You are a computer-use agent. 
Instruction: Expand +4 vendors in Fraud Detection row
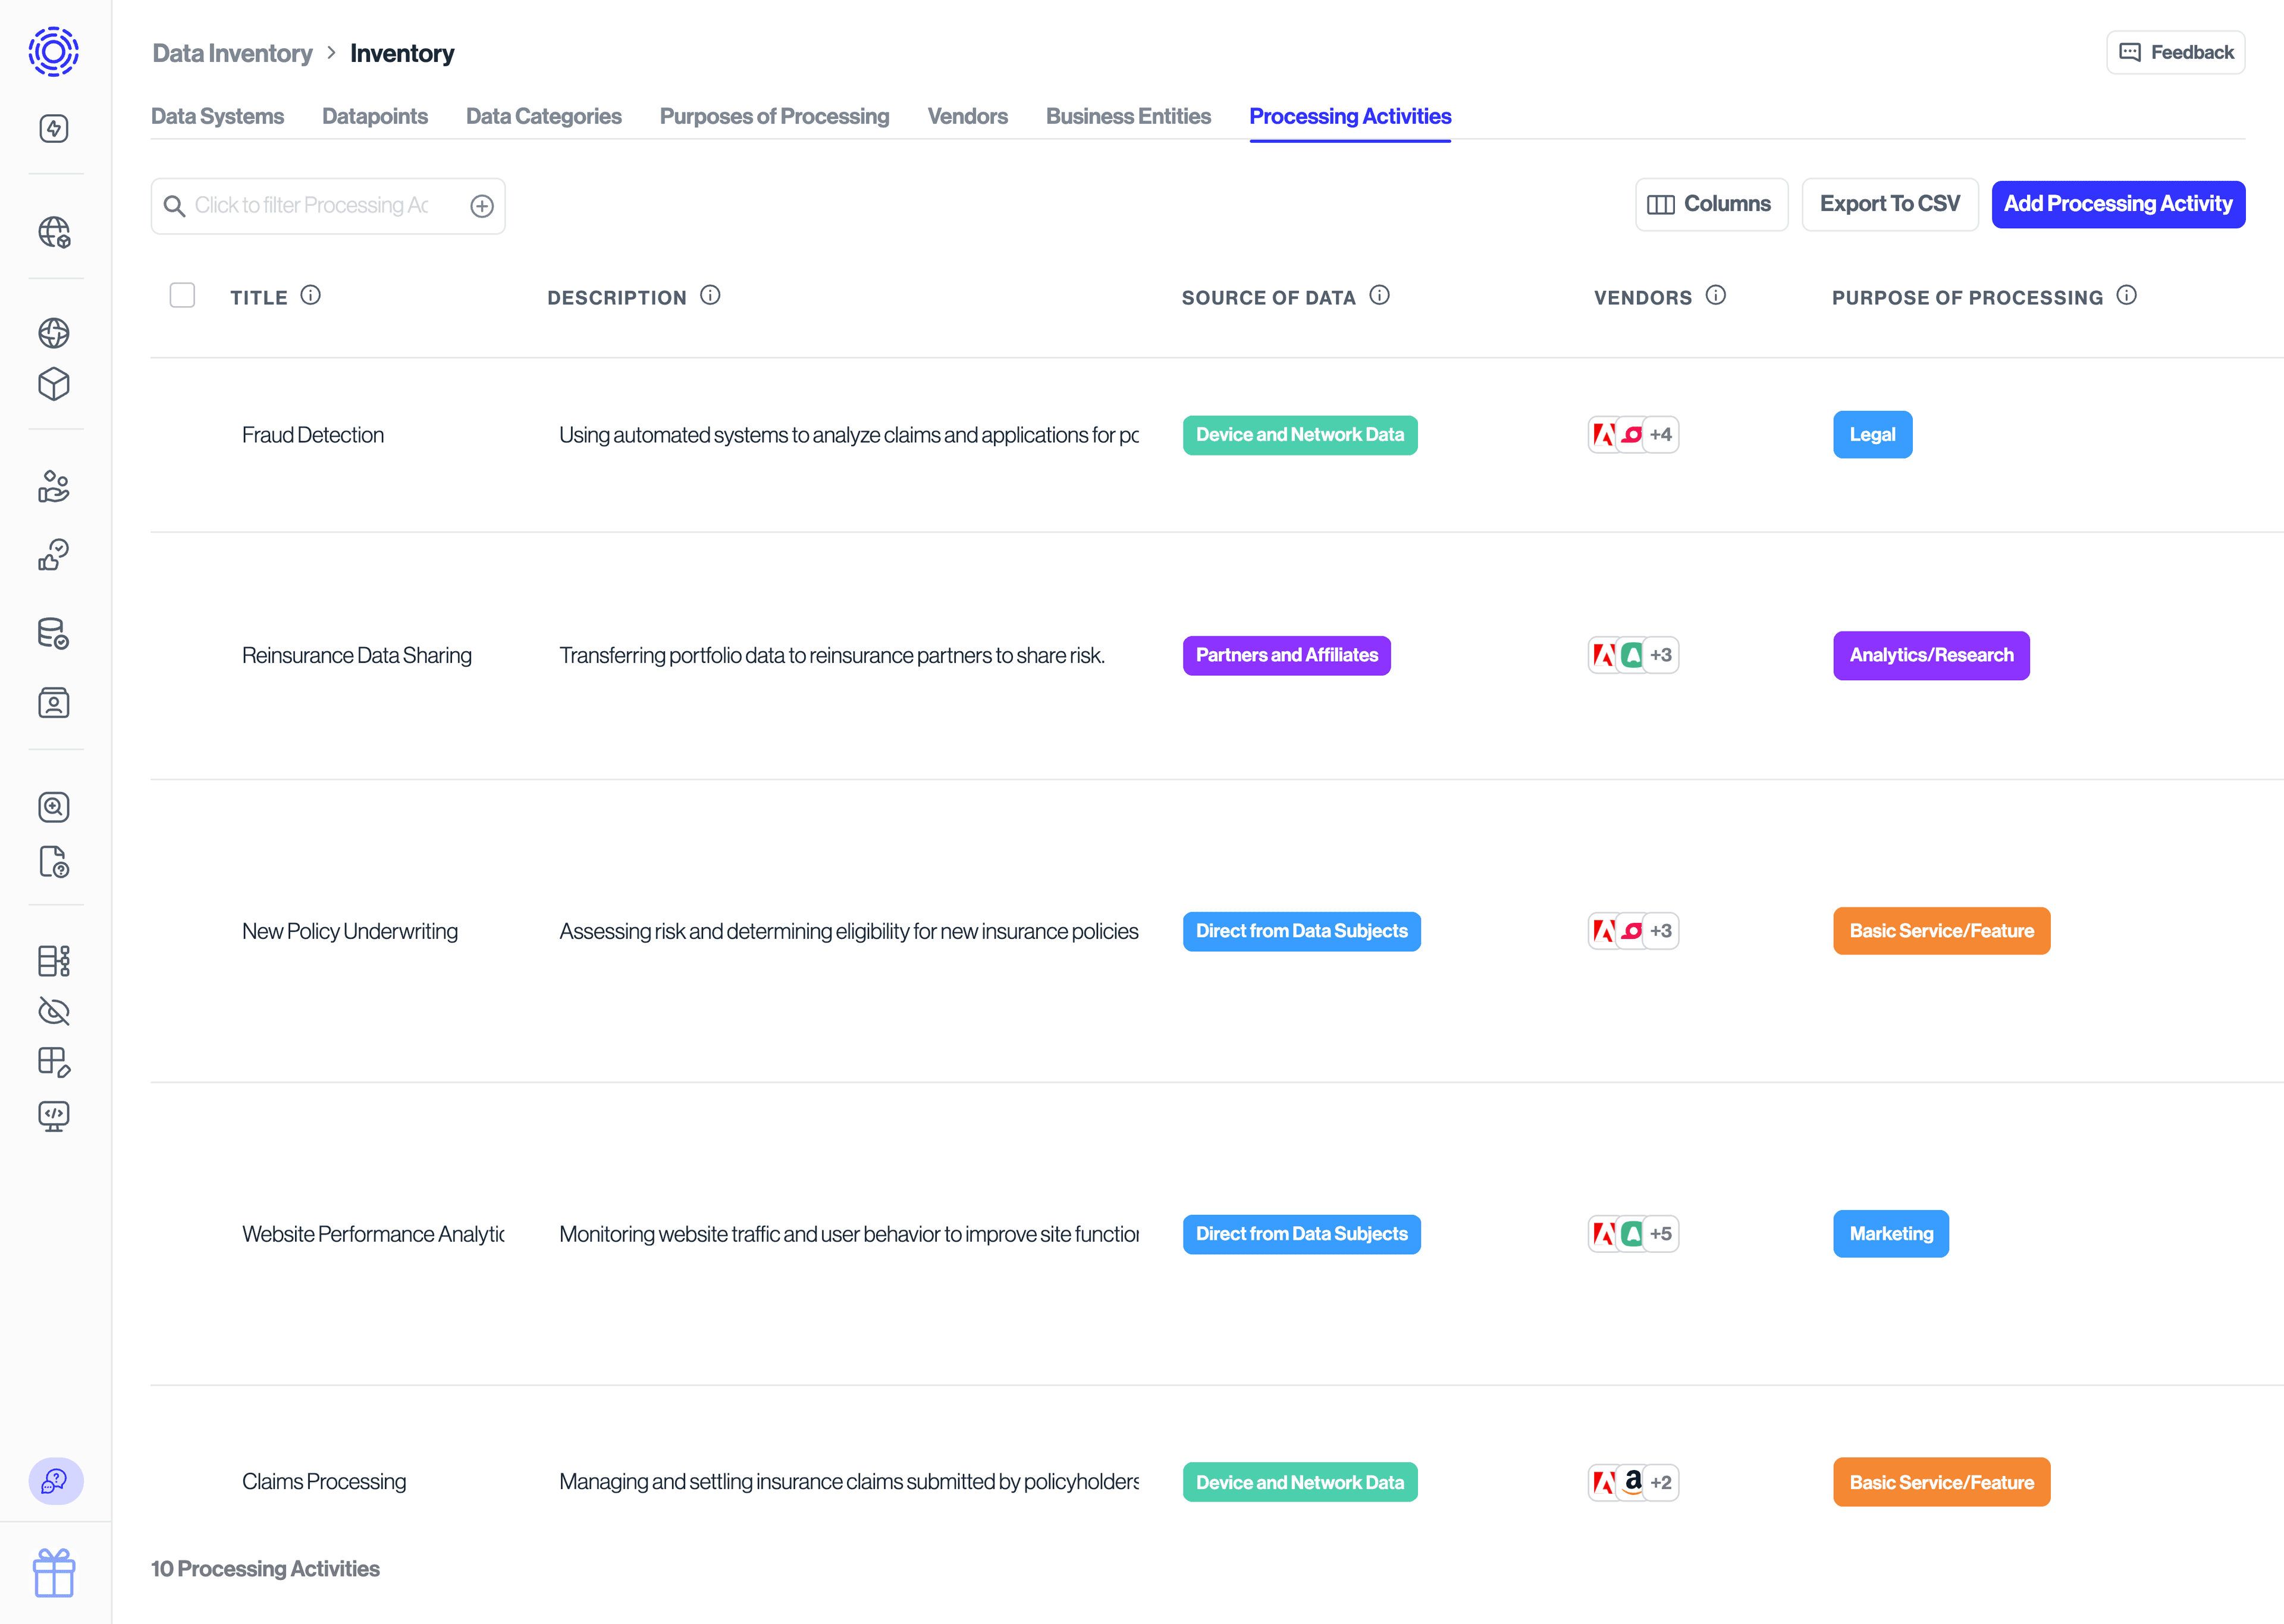click(x=1661, y=435)
